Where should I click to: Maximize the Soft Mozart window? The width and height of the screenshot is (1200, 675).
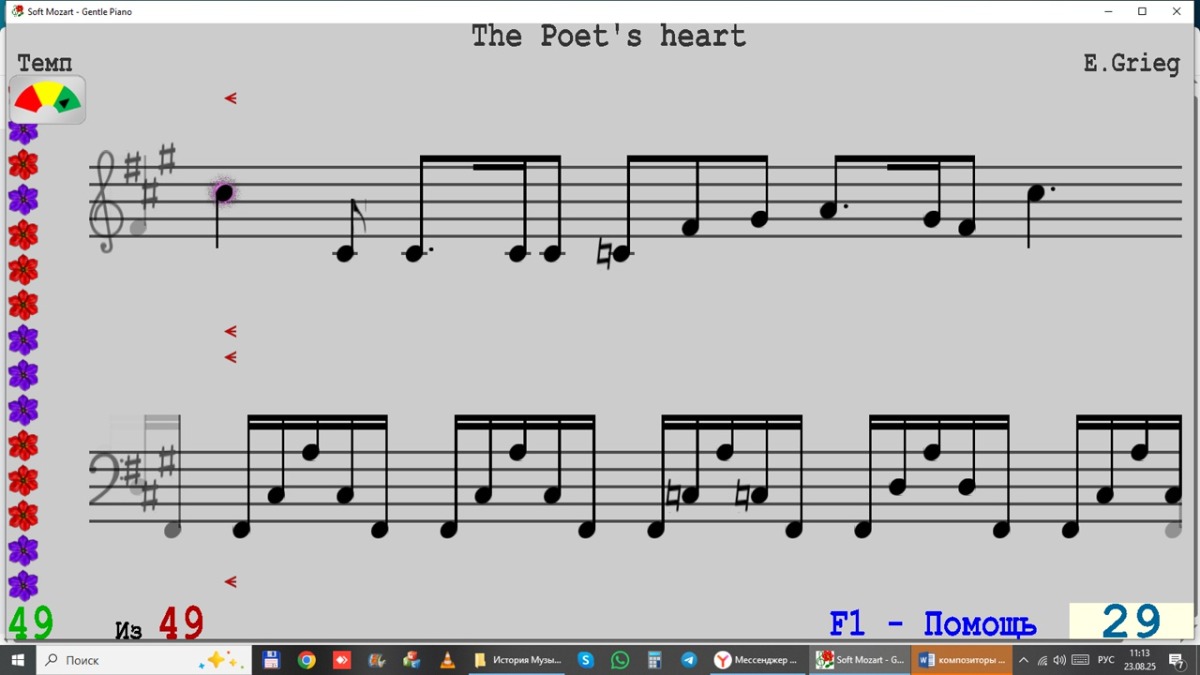point(1142,12)
